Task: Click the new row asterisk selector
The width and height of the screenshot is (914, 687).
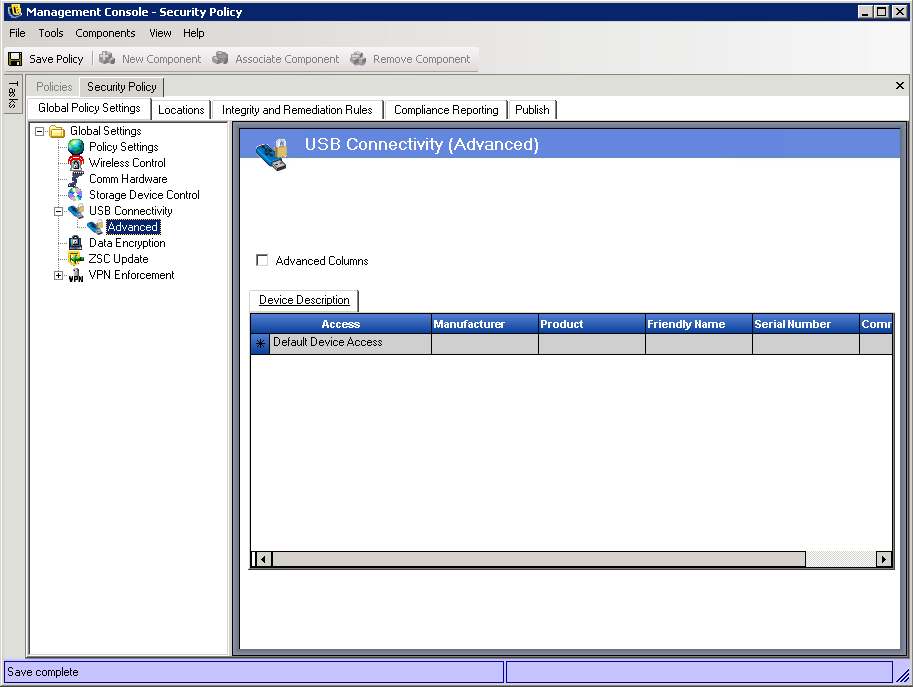Action: [261, 344]
